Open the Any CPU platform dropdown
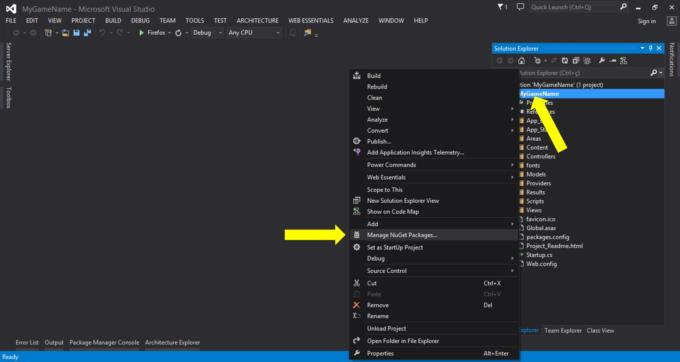The height and width of the screenshot is (362, 680). 254,33
